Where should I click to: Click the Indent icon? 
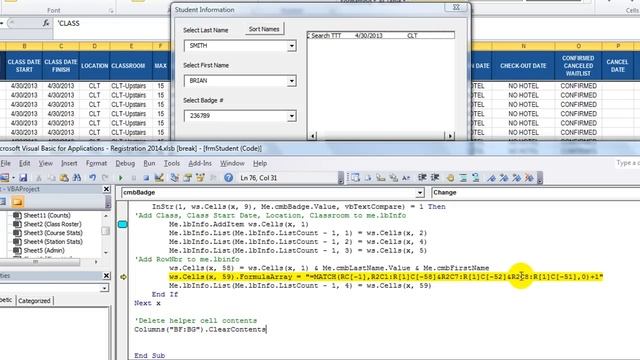[x=422, y=178]
